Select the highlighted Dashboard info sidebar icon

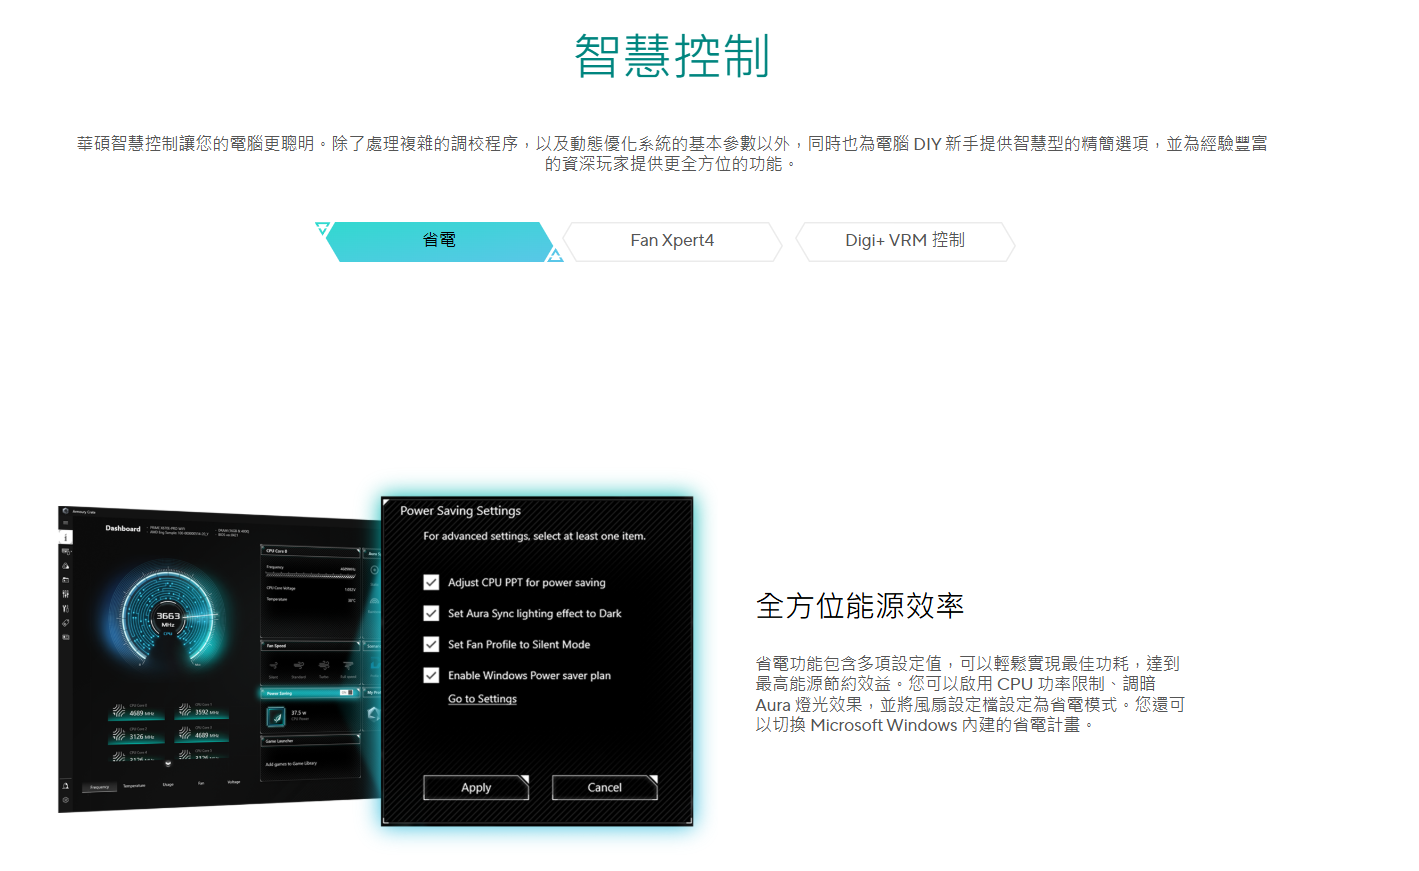(66, 537)
